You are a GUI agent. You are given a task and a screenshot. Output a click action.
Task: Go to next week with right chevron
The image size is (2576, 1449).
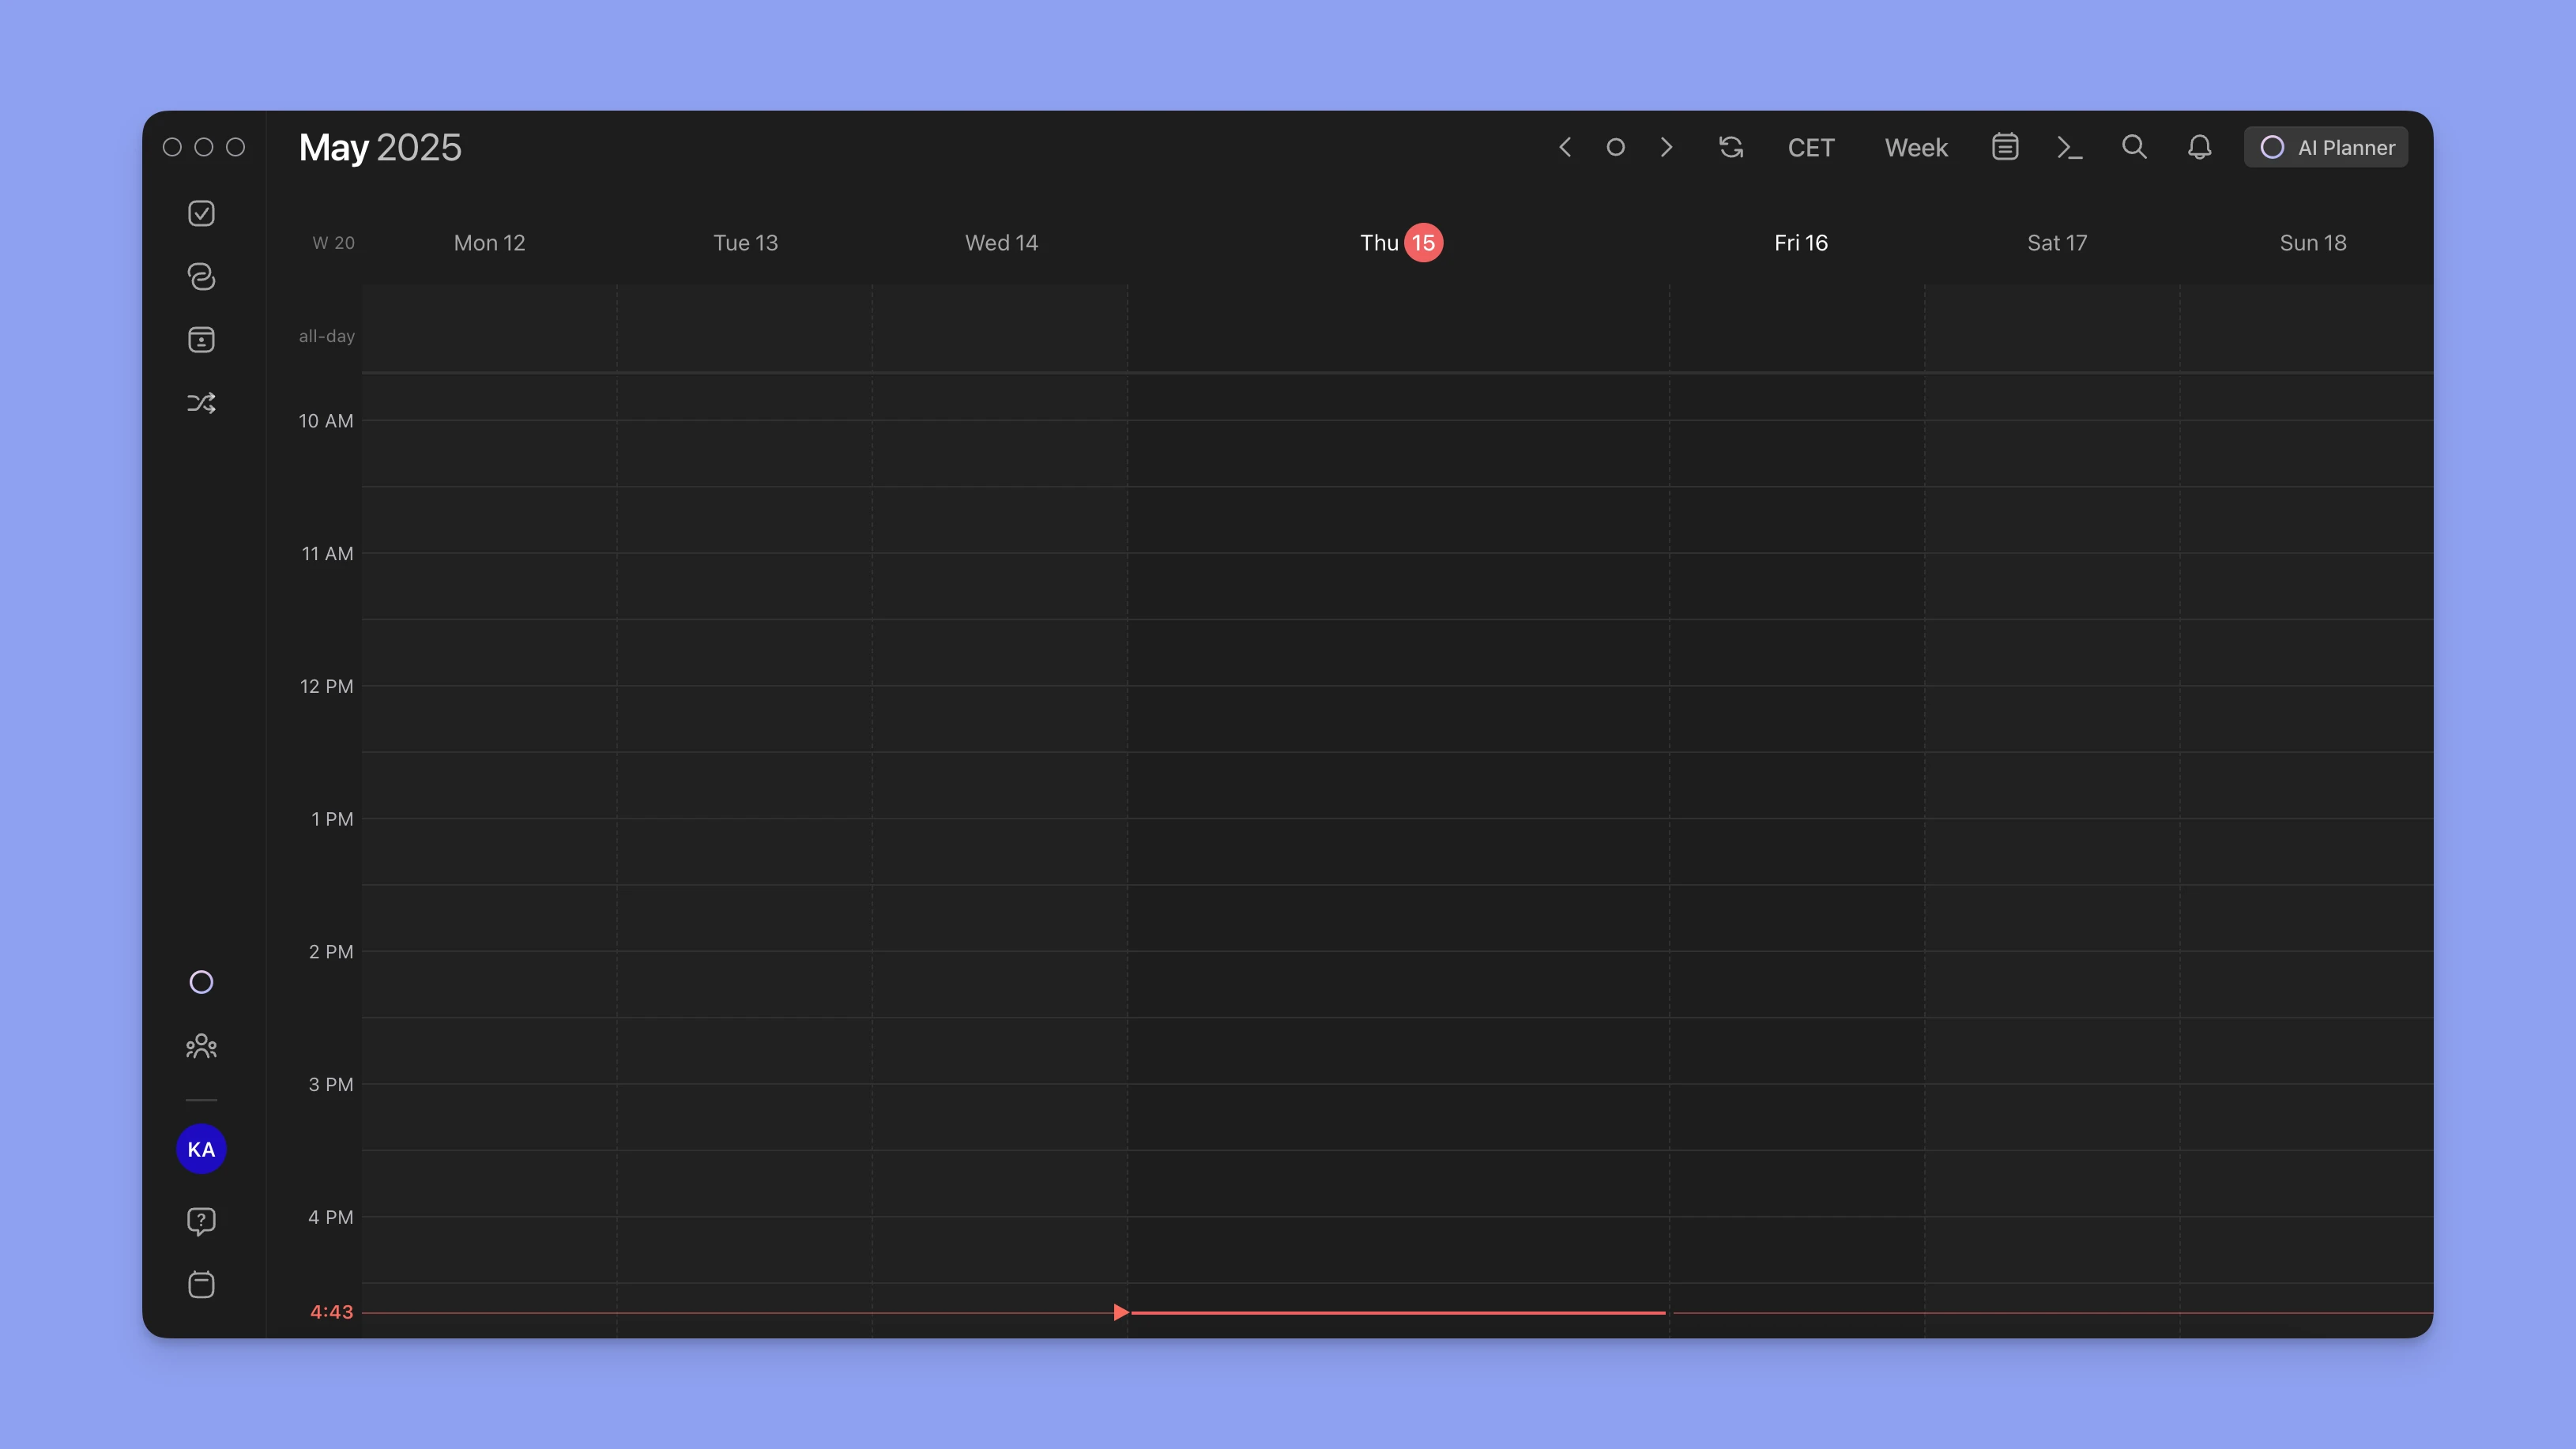click(1666, 147)
